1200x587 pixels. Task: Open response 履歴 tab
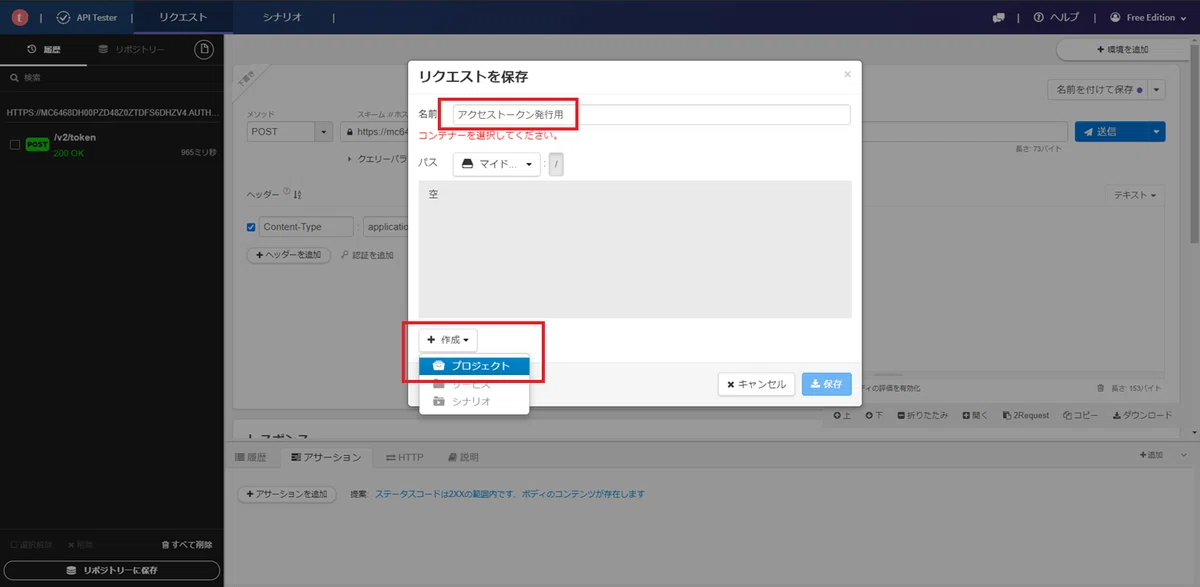pos(251,457)
